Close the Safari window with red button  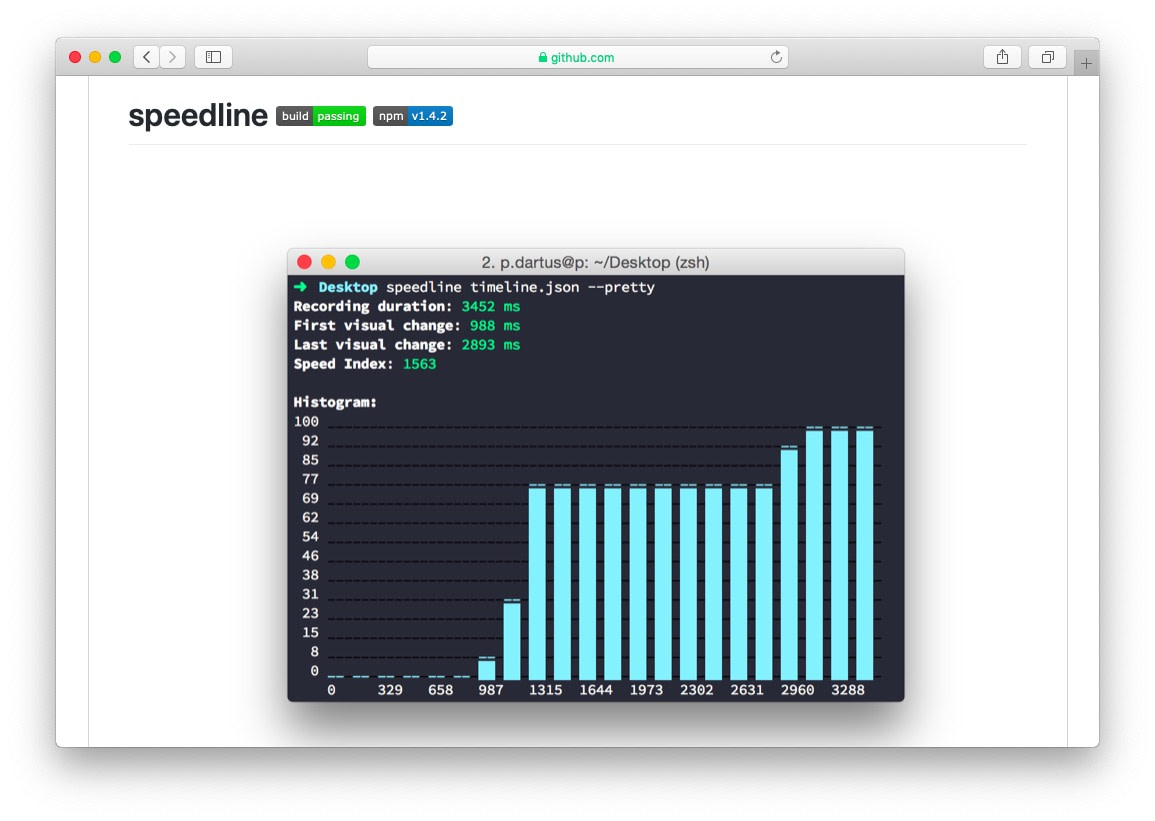coord(74,57)
